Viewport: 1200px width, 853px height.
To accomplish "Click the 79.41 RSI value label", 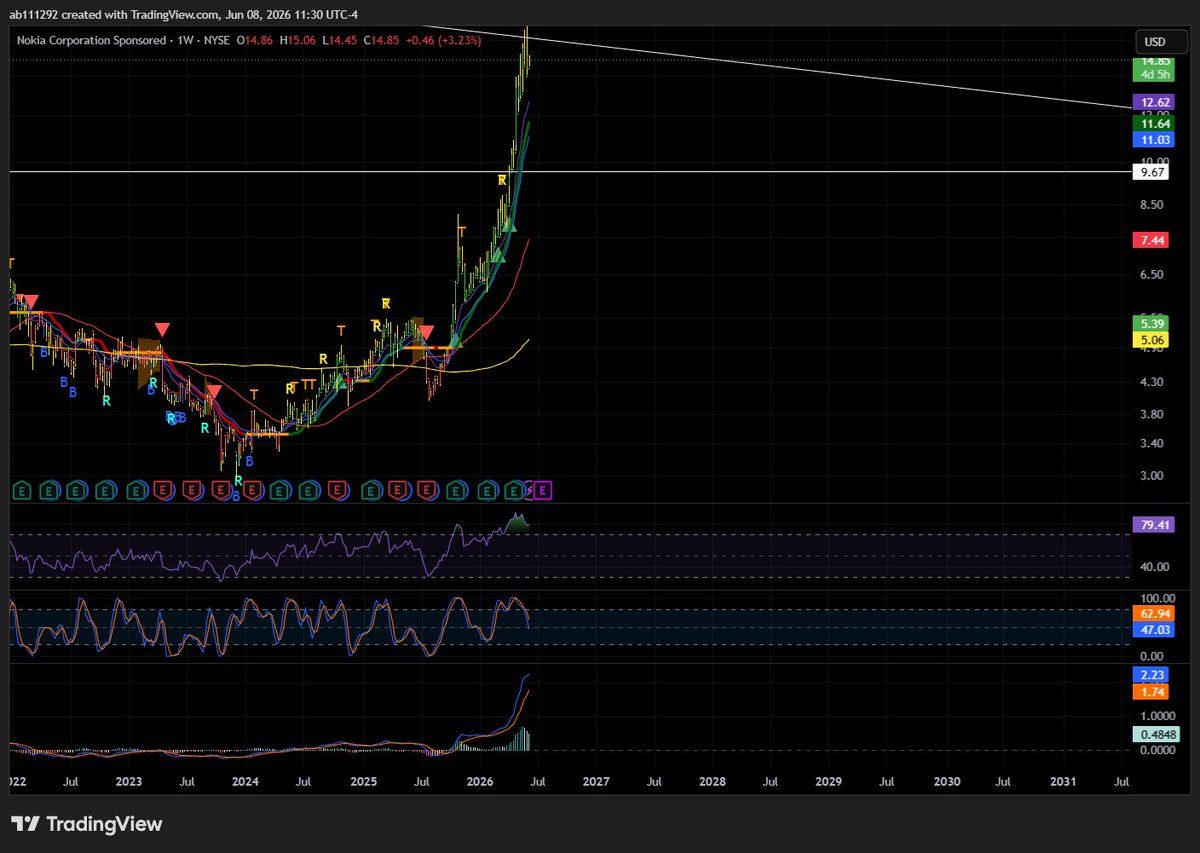I will click(1153, 525).
